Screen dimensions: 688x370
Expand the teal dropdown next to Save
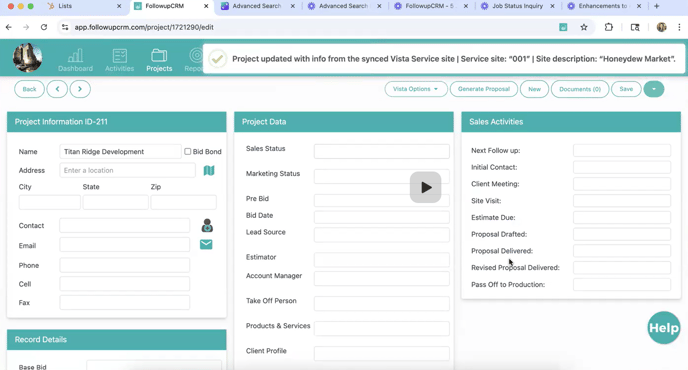click(x=654, y=89)
